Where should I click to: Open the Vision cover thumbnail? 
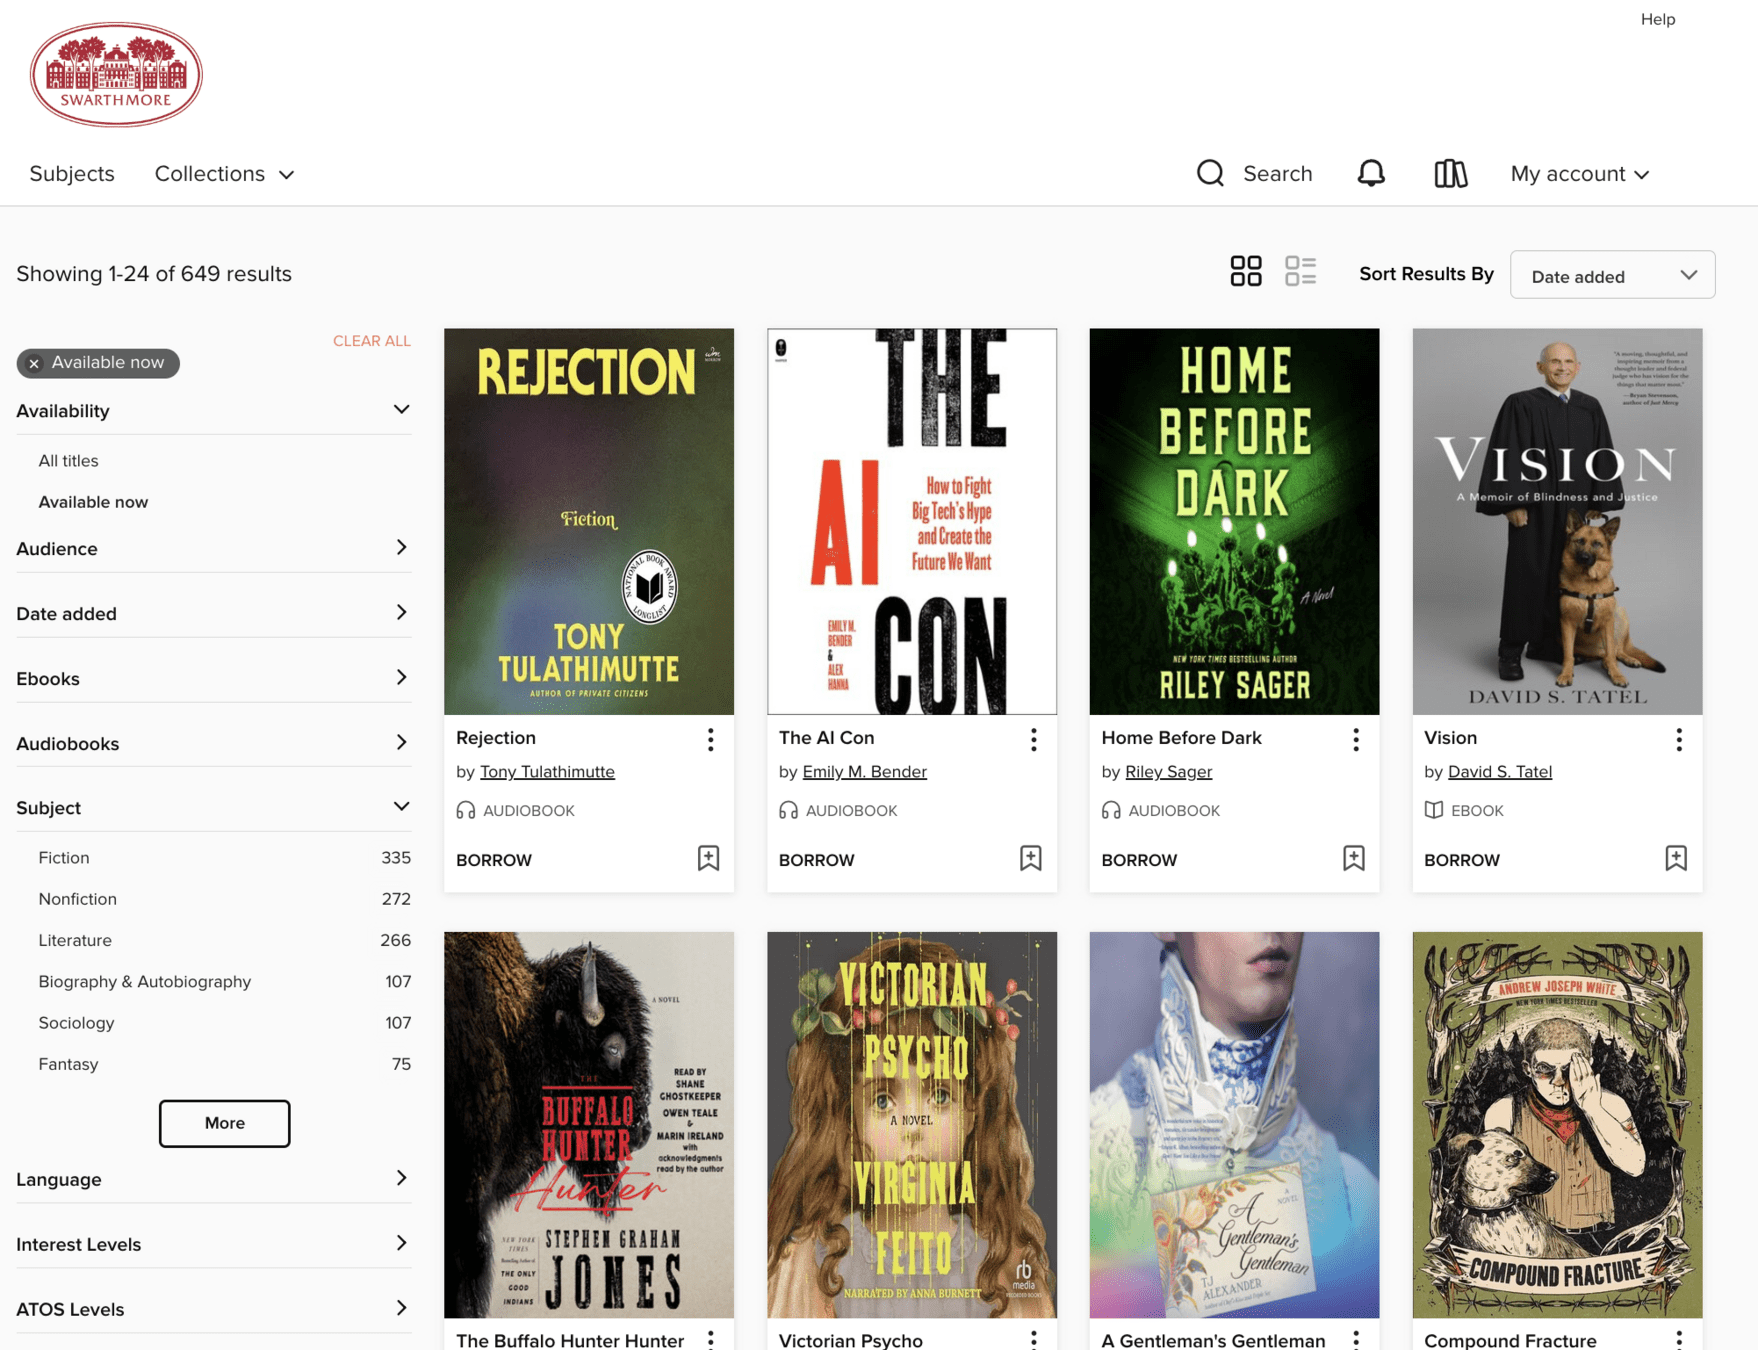[x=1557, y=521]
